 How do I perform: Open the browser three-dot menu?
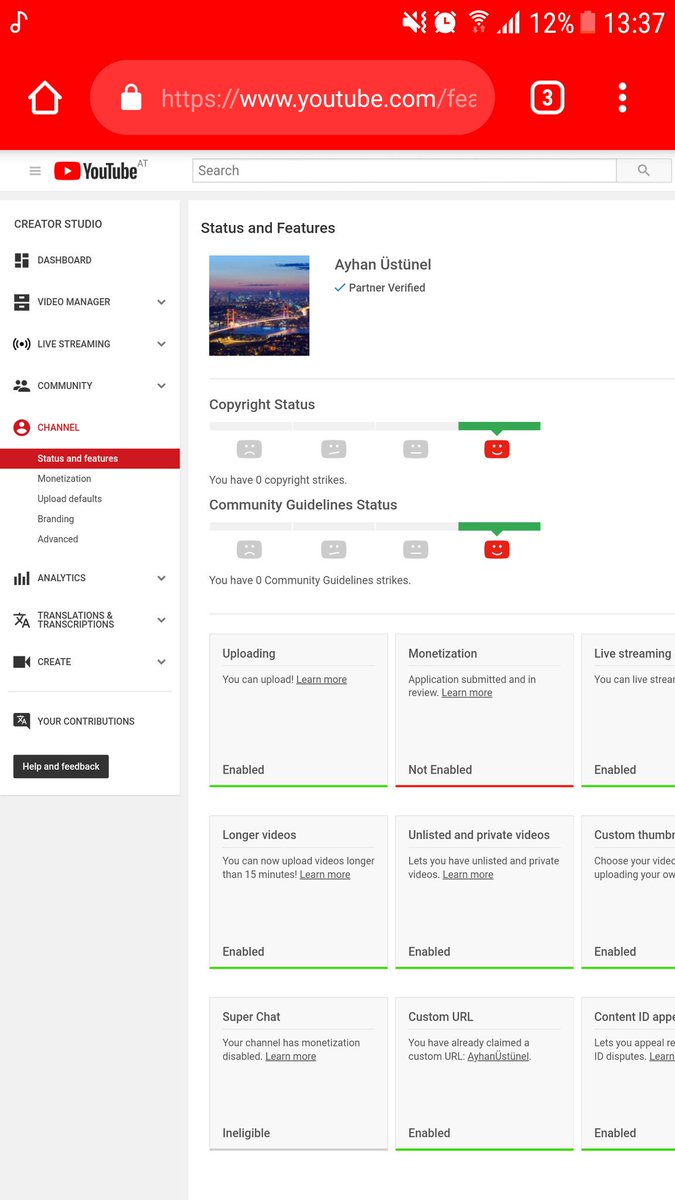tap(622, 98)
